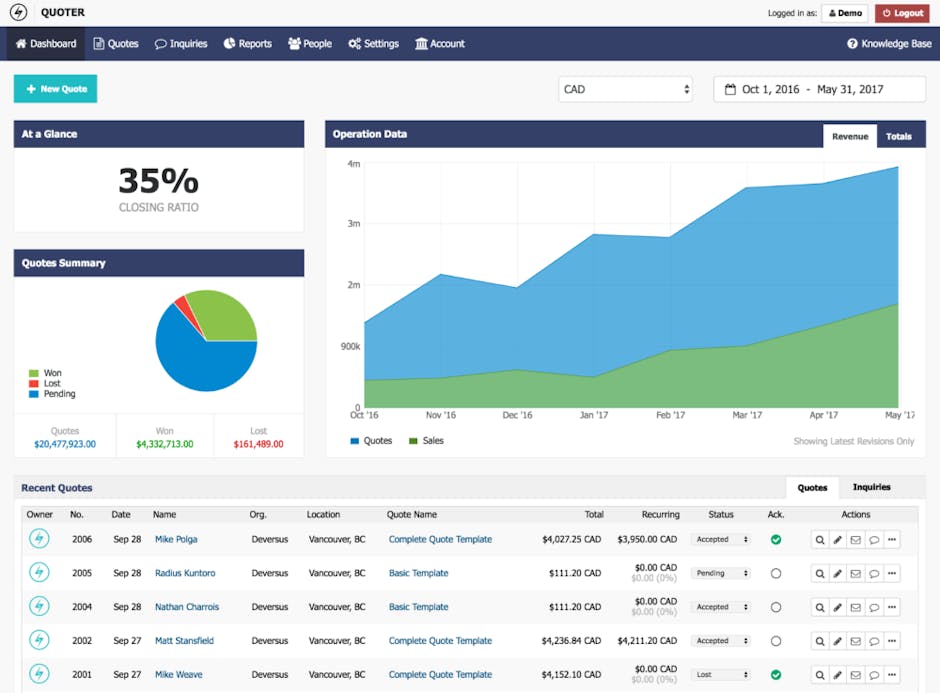Viewport: 940px width, 693px height.
Task: Click the New Quote button
Action: 55,89
